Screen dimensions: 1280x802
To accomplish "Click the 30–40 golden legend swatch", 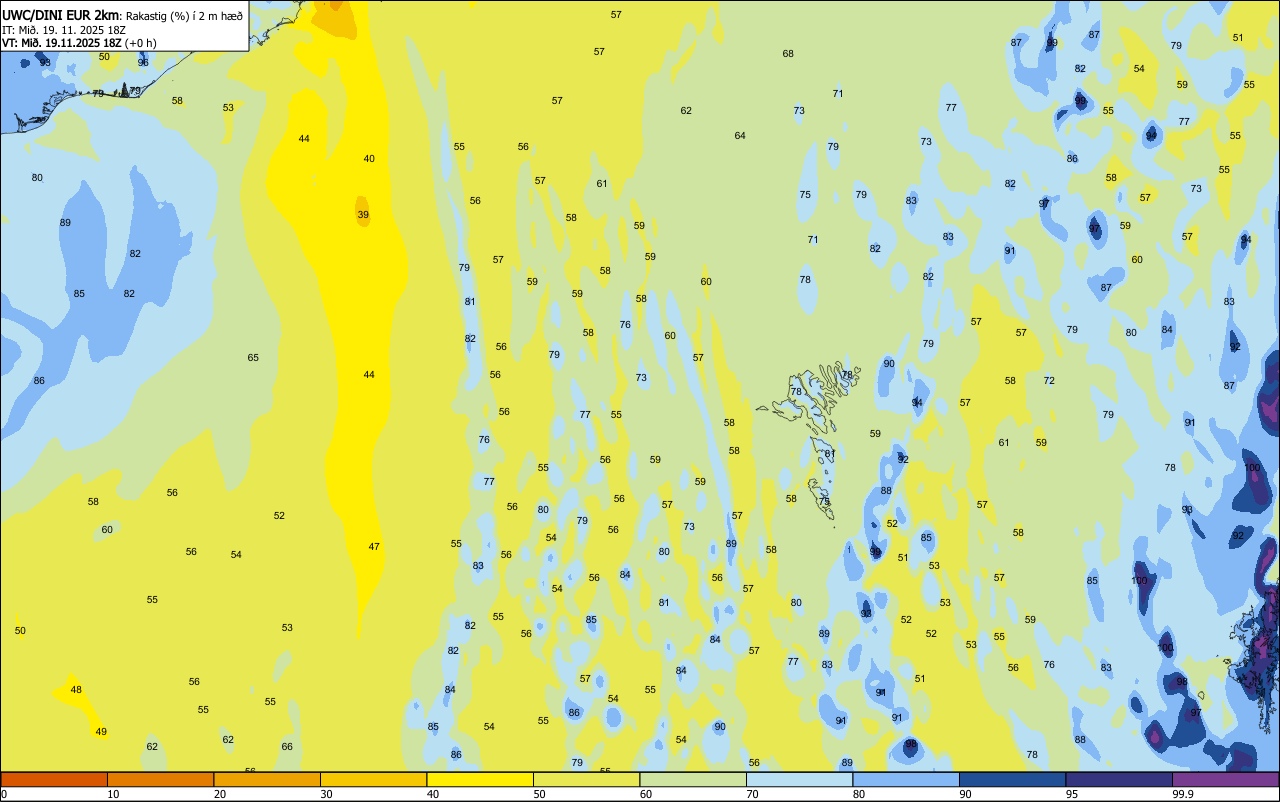I will tap(373, 779).
